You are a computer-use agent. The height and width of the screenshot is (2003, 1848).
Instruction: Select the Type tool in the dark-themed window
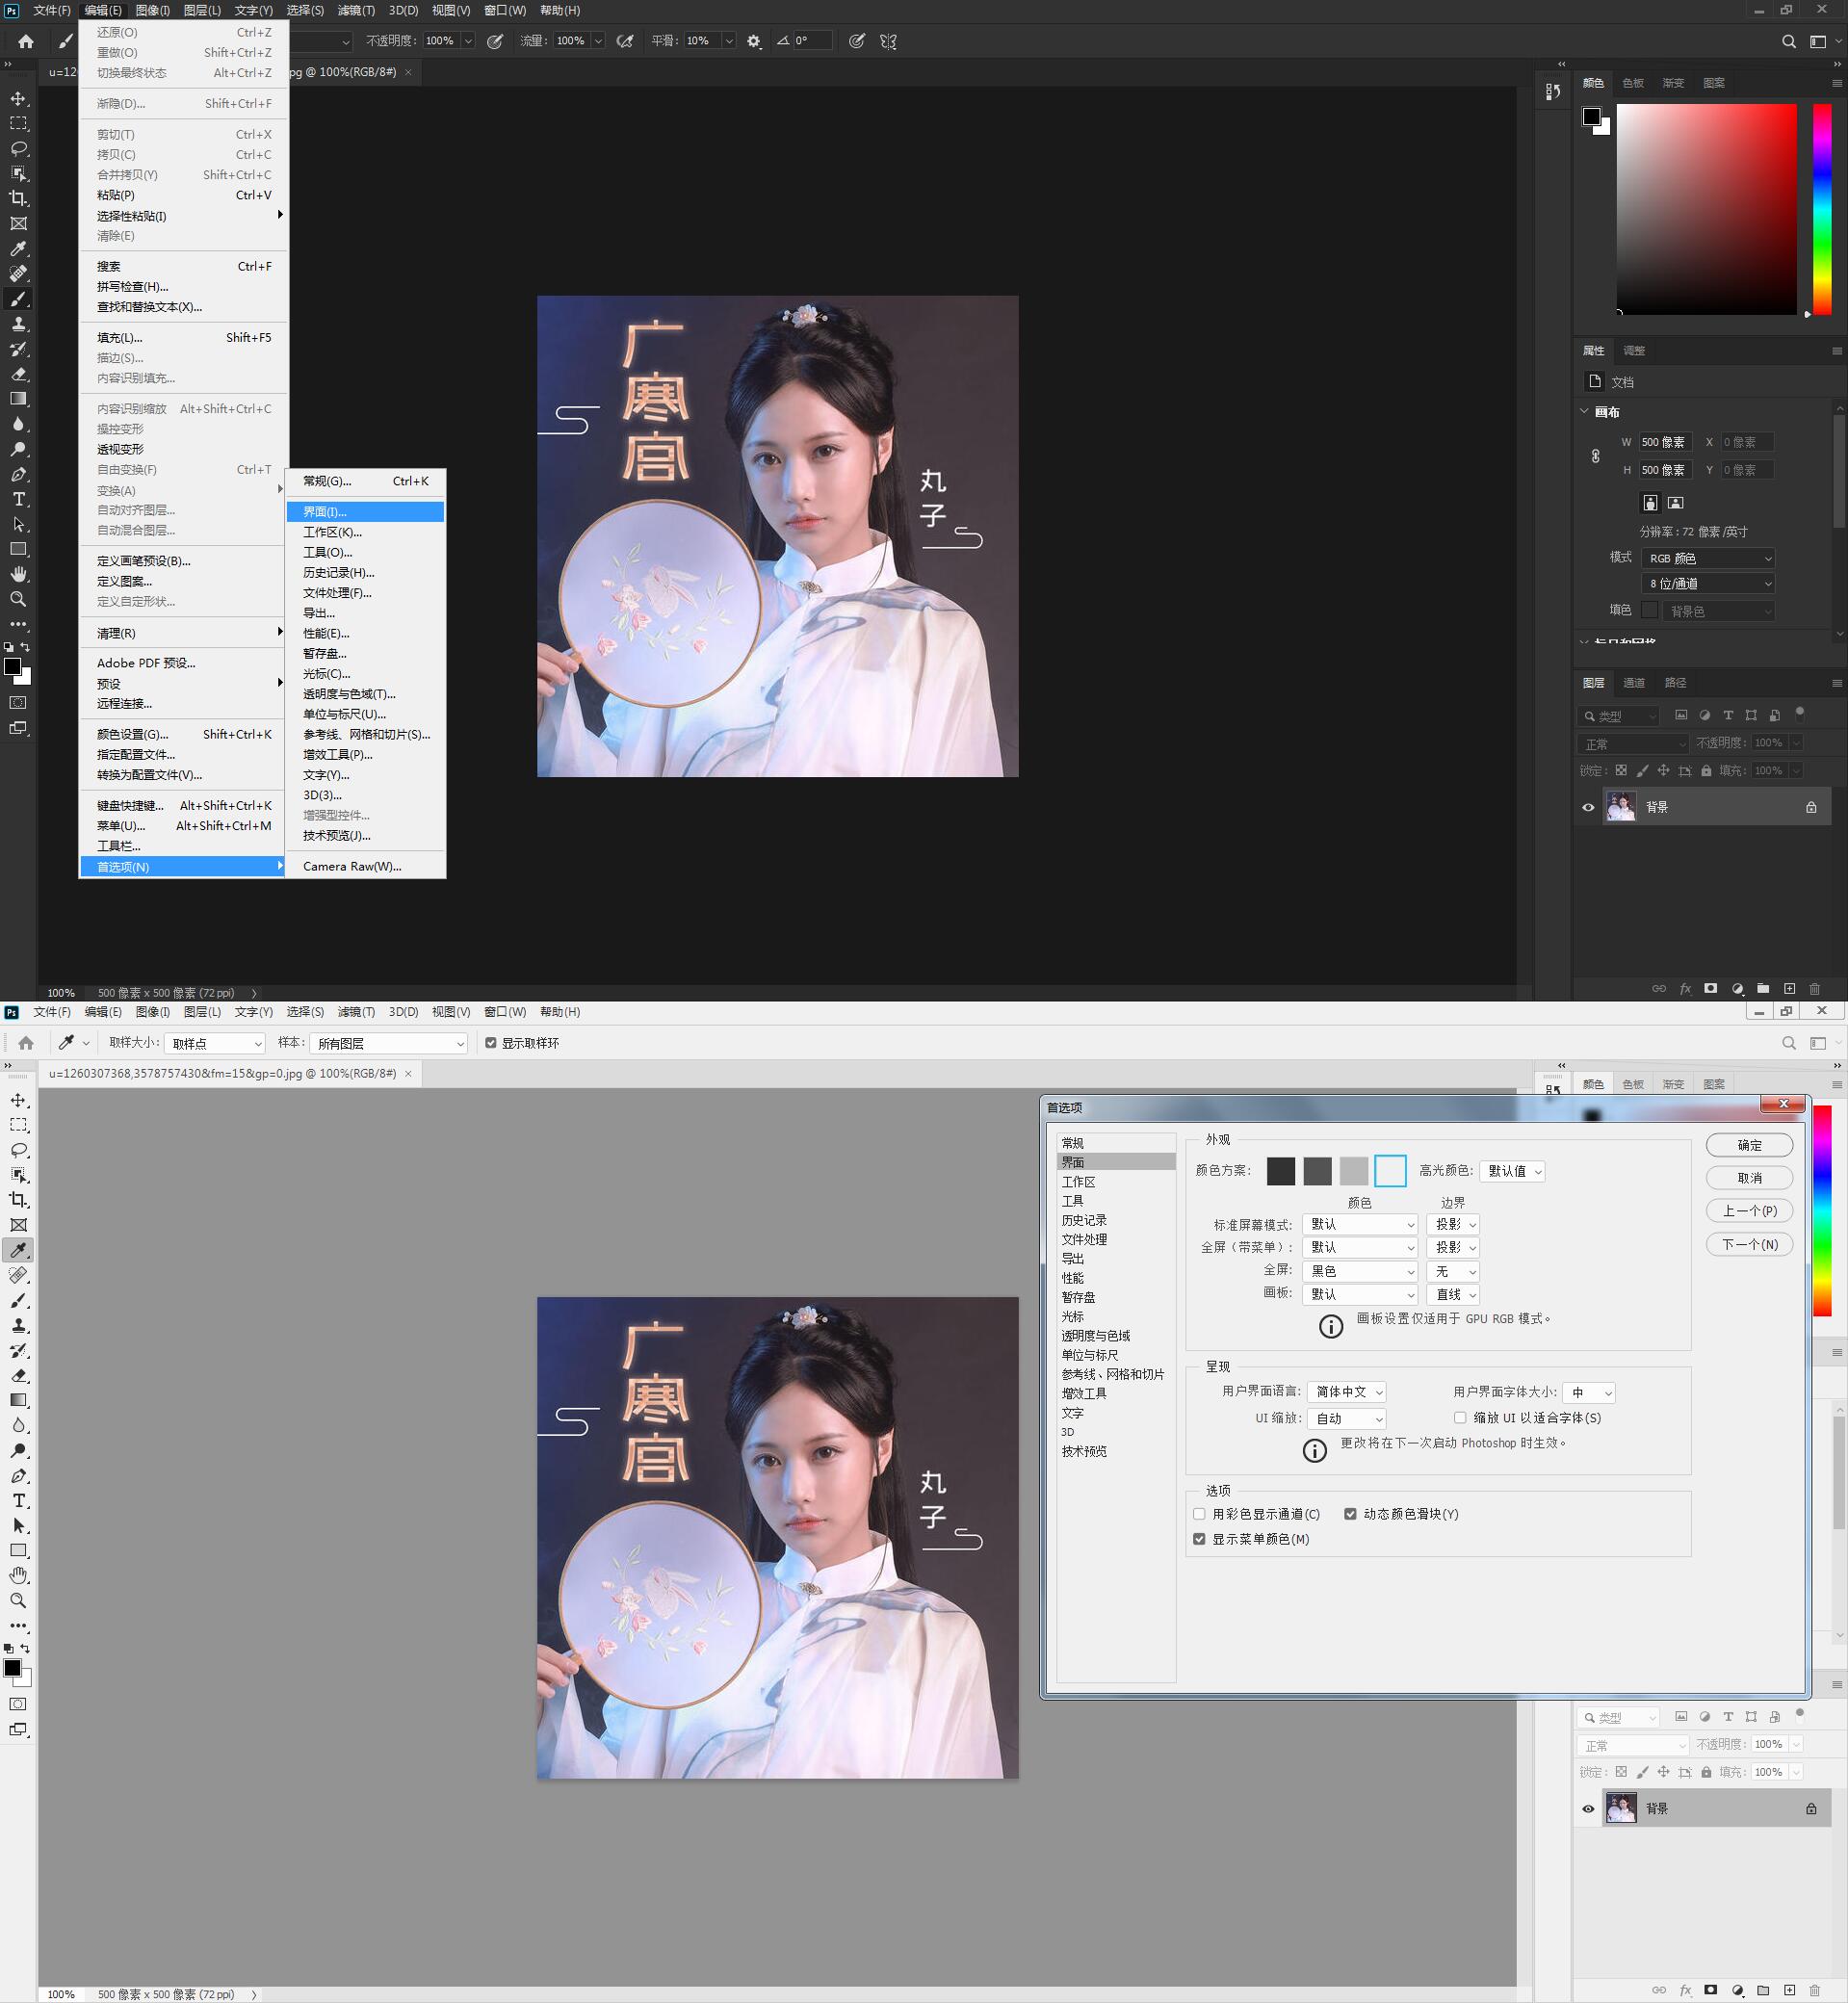click(x=18, y=499)
